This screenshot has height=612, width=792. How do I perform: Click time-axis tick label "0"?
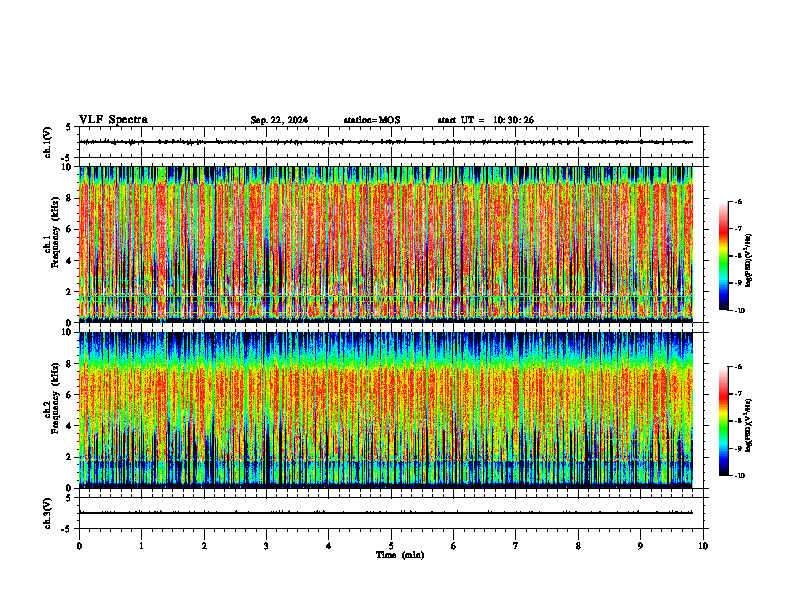[79, 546]
